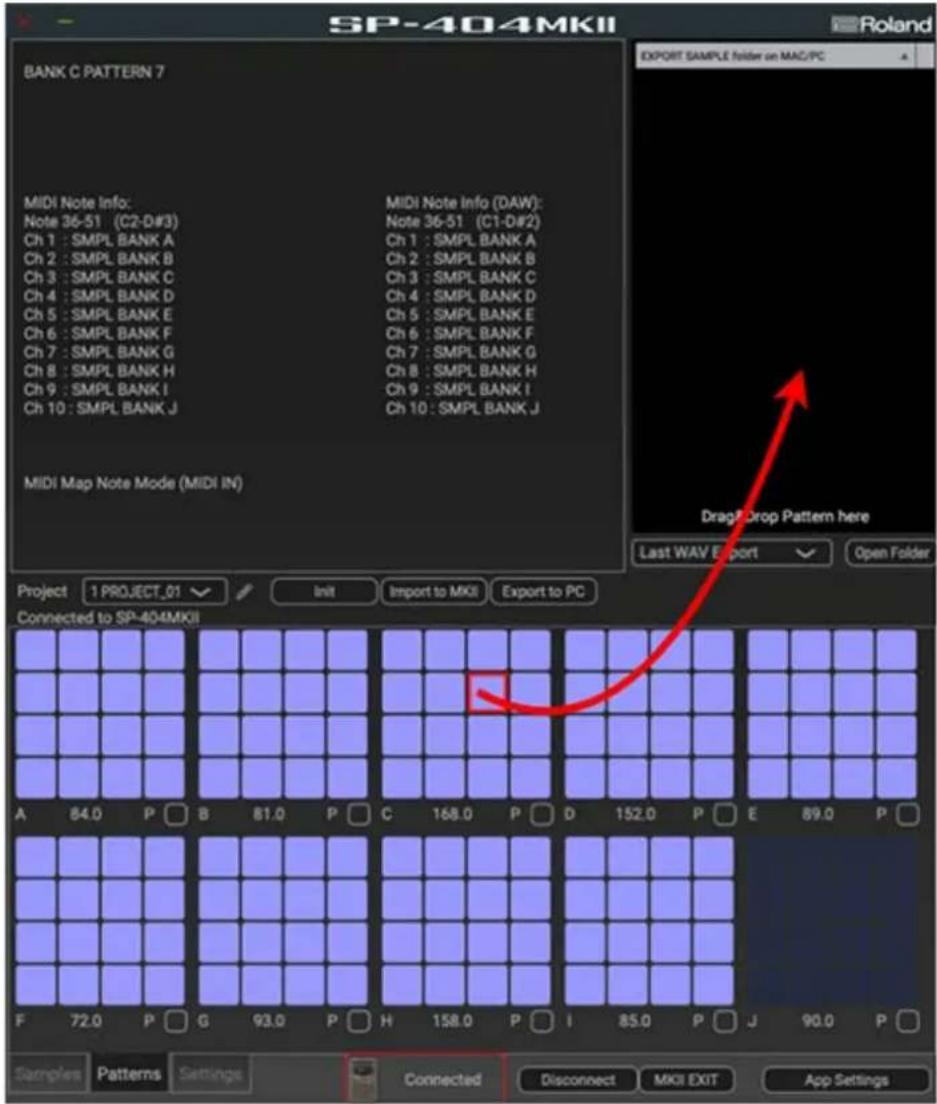The image size is (937, 1104).
Task: Click the bank G tempo value 93.0
Action: (x=269, y=1021)
